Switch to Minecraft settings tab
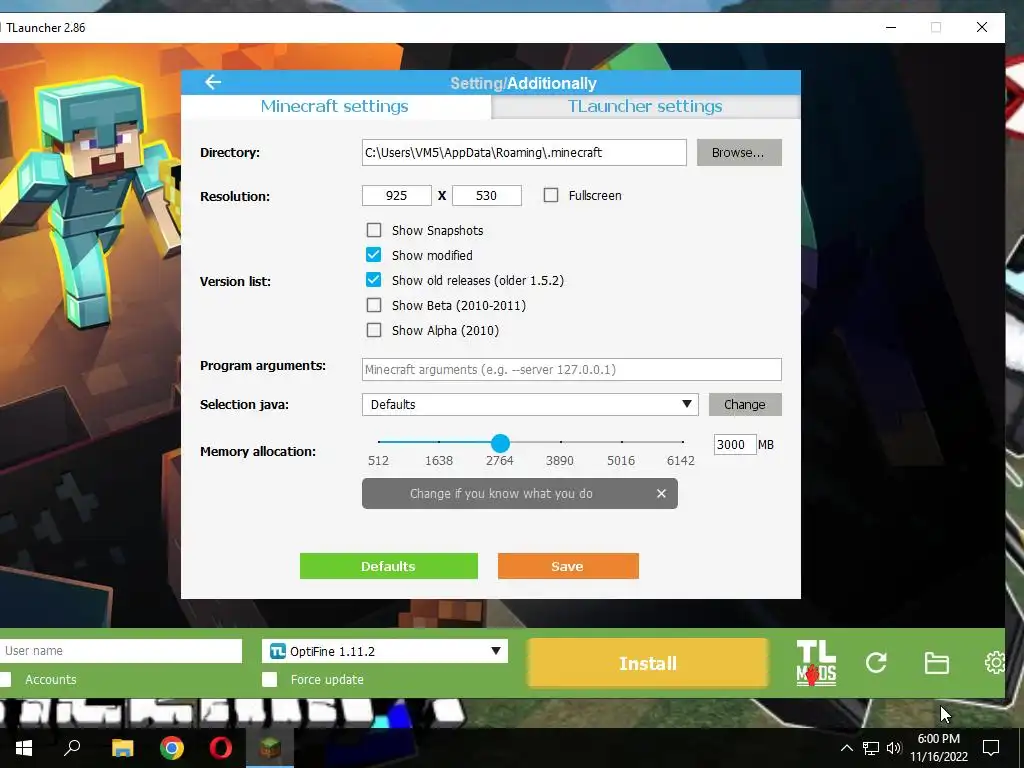This screenshot has height=768, width=1024. pos(335,106)
